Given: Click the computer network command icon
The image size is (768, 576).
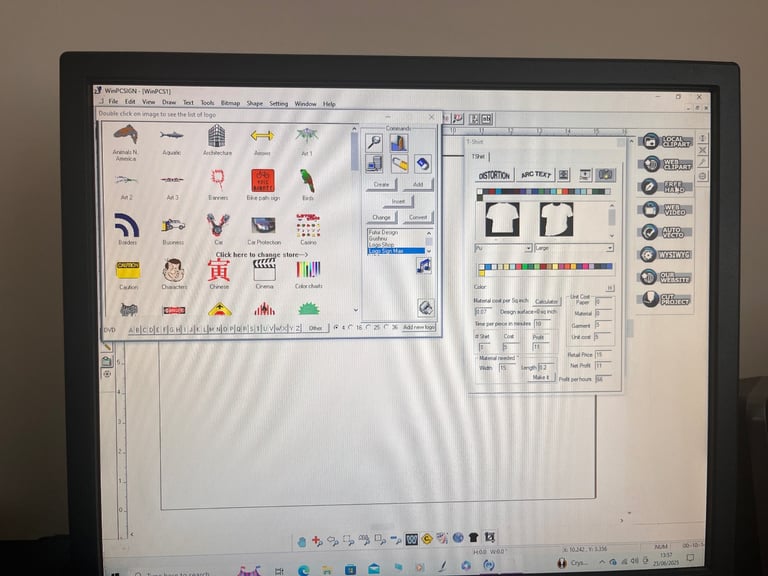Looking at the screenshot, I should pos(374,164).
